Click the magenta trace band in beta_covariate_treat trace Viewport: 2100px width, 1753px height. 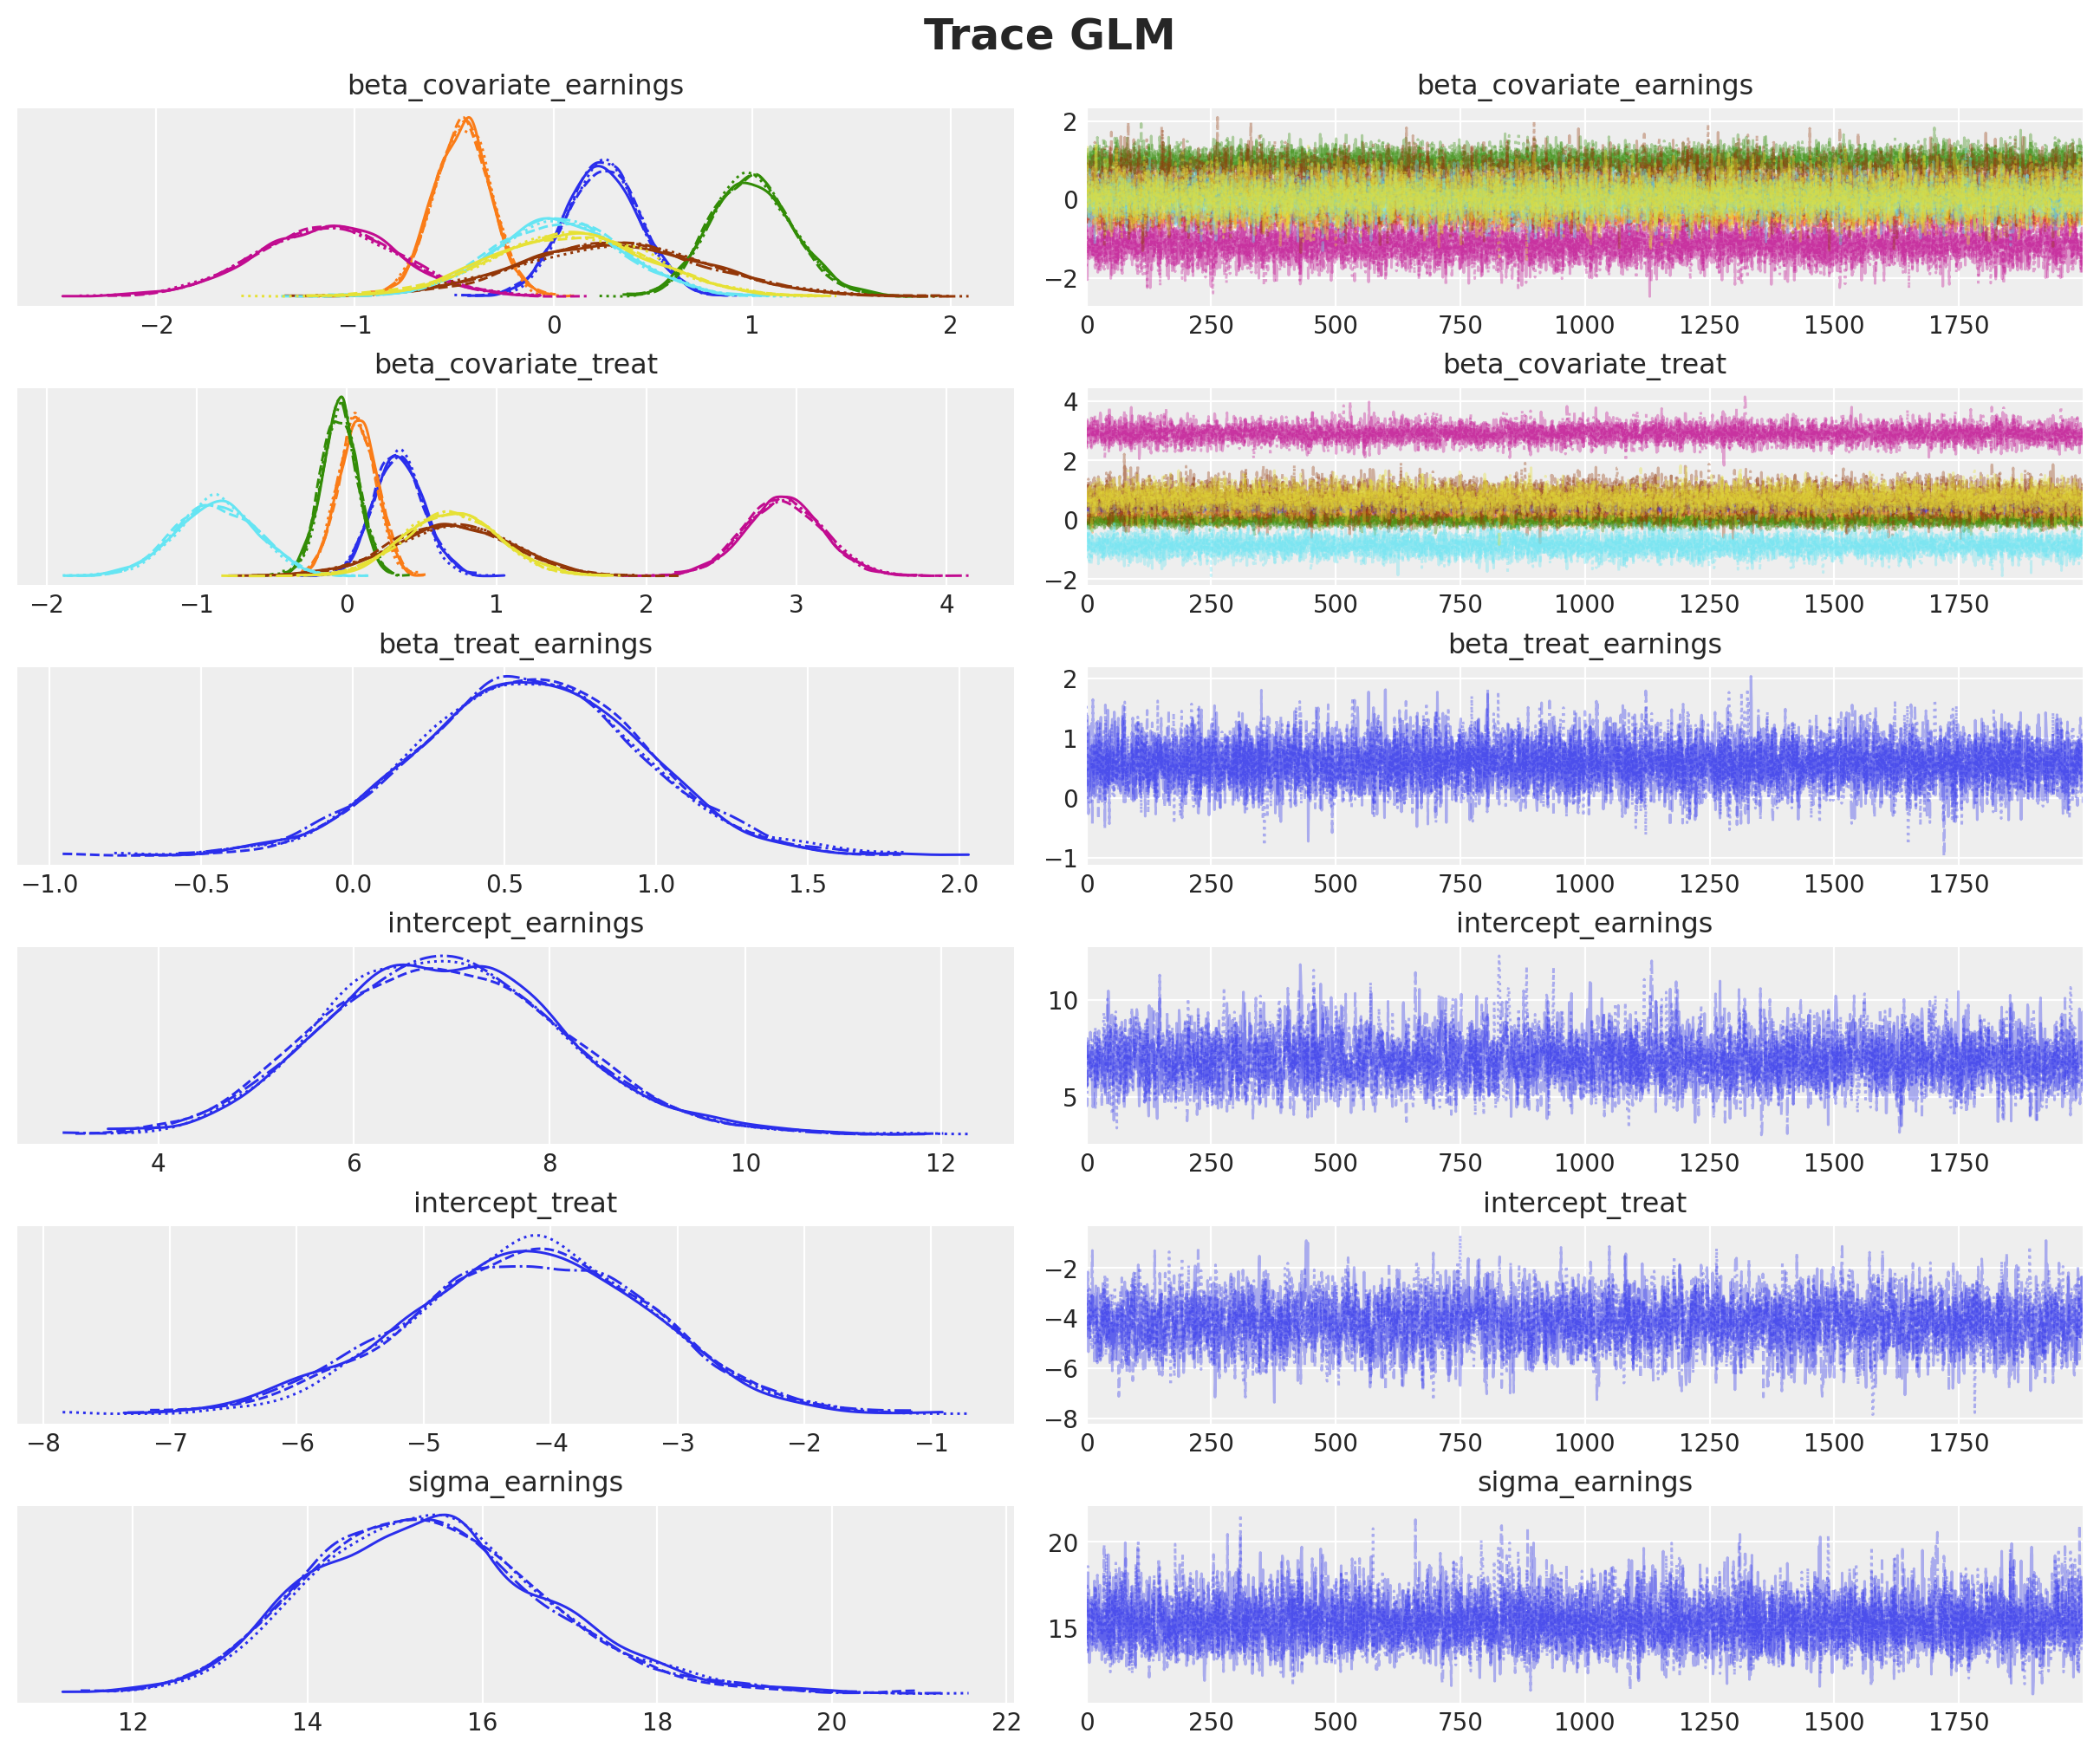[1584, 433]
